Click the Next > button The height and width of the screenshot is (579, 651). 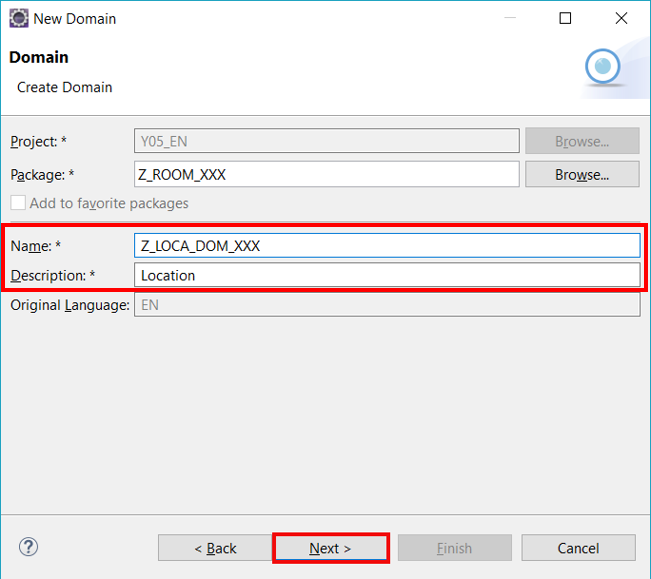point(330,548)
